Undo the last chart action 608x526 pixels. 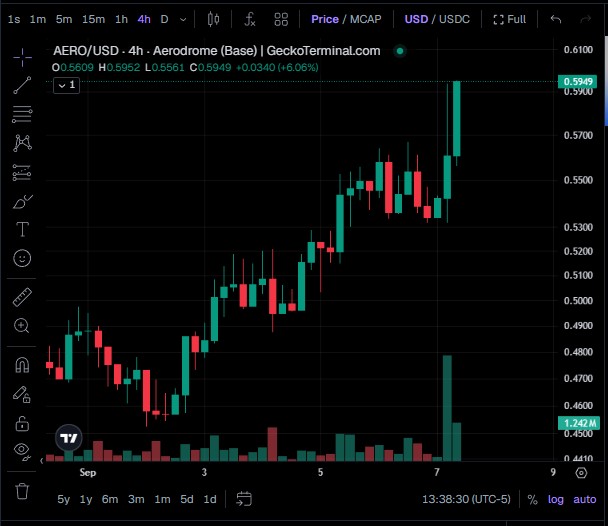556,19
